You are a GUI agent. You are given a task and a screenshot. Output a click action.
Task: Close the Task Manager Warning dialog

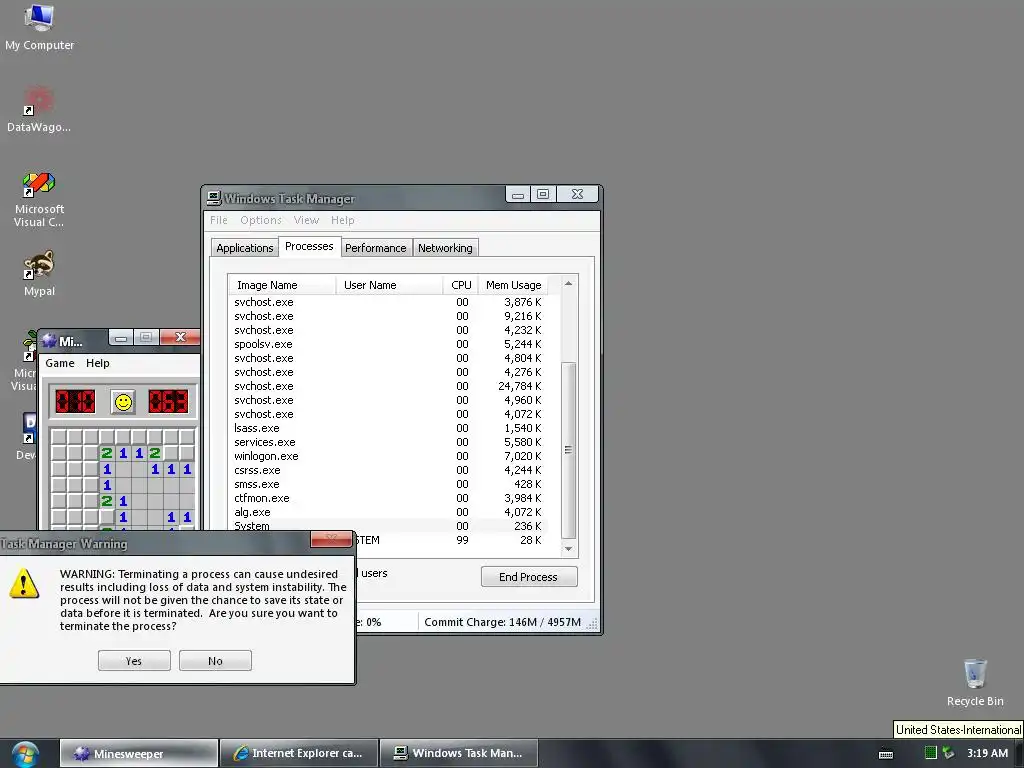point(331,539)
